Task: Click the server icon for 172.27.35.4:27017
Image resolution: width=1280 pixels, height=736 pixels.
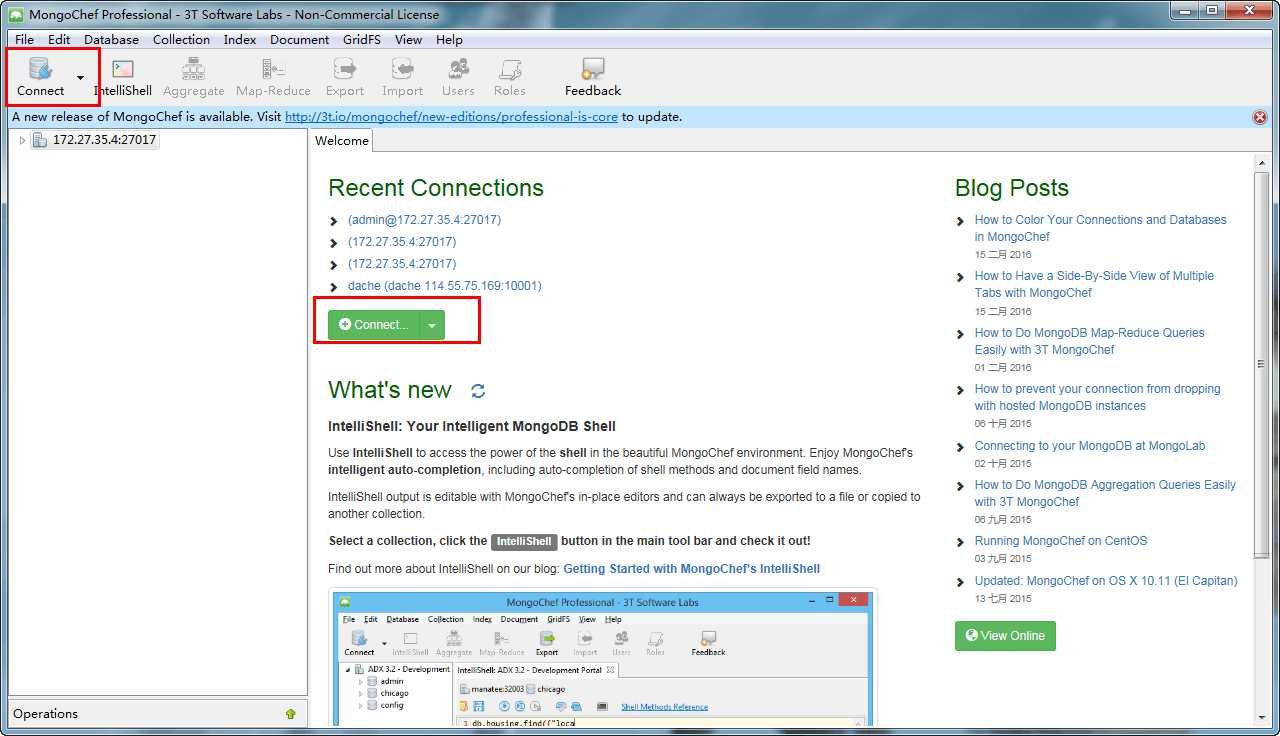Action: pyautogui.click(x=39, y=140)
